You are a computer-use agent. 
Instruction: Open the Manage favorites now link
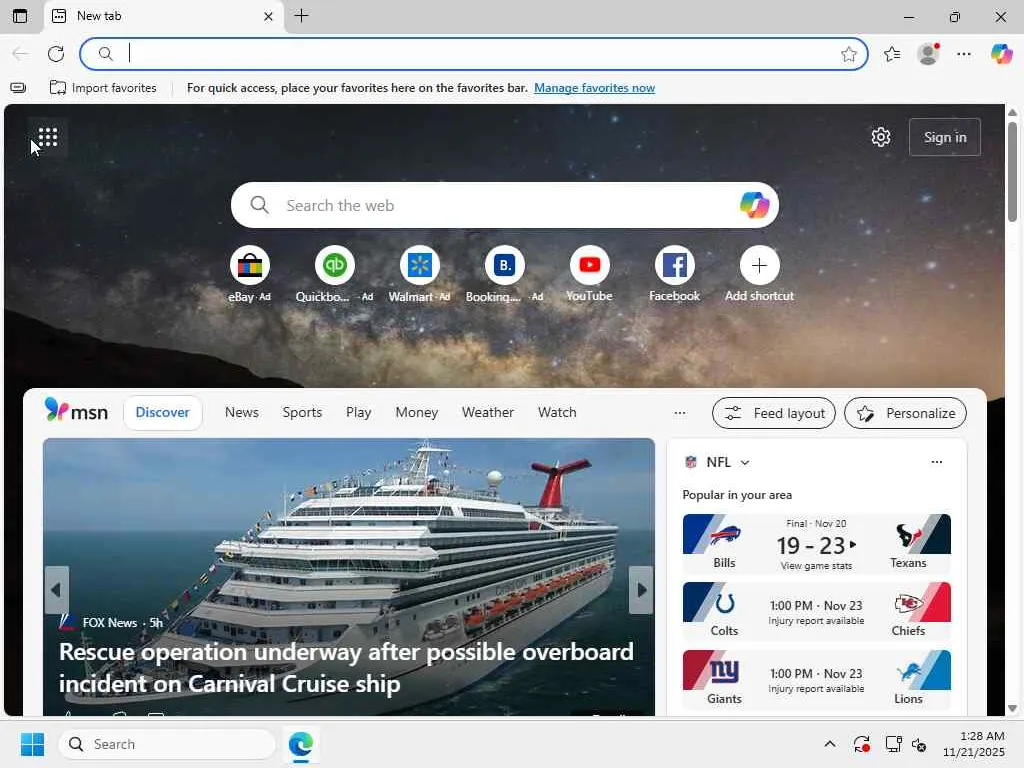pyautogui.click(x=594, y=88)
